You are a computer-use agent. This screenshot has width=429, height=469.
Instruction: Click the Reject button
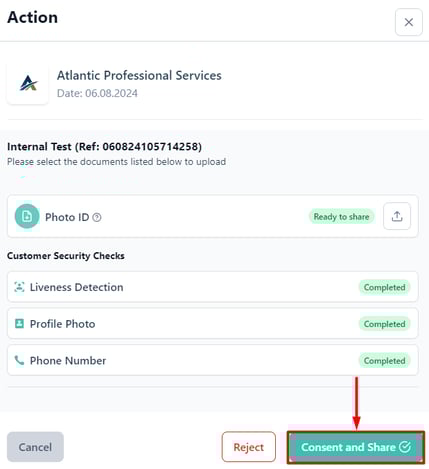249,447
